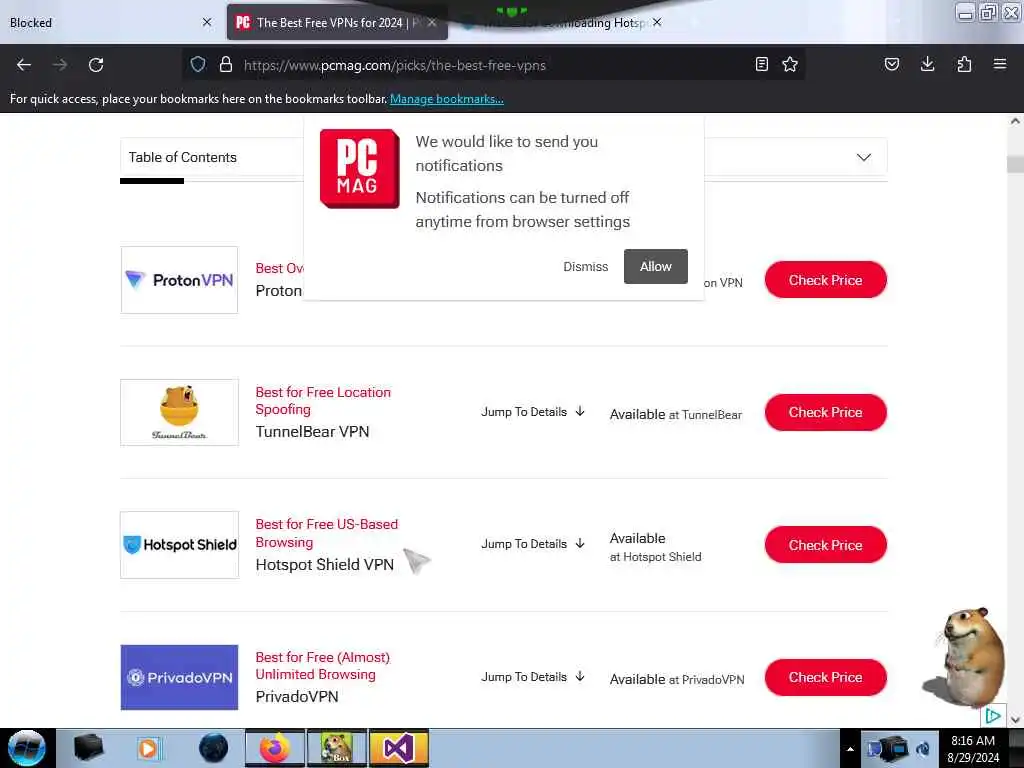Click Available at PrivadoVPN text
Viewport: 1024px width, 768px height.
pyautogui.click(x=677, y=679)
